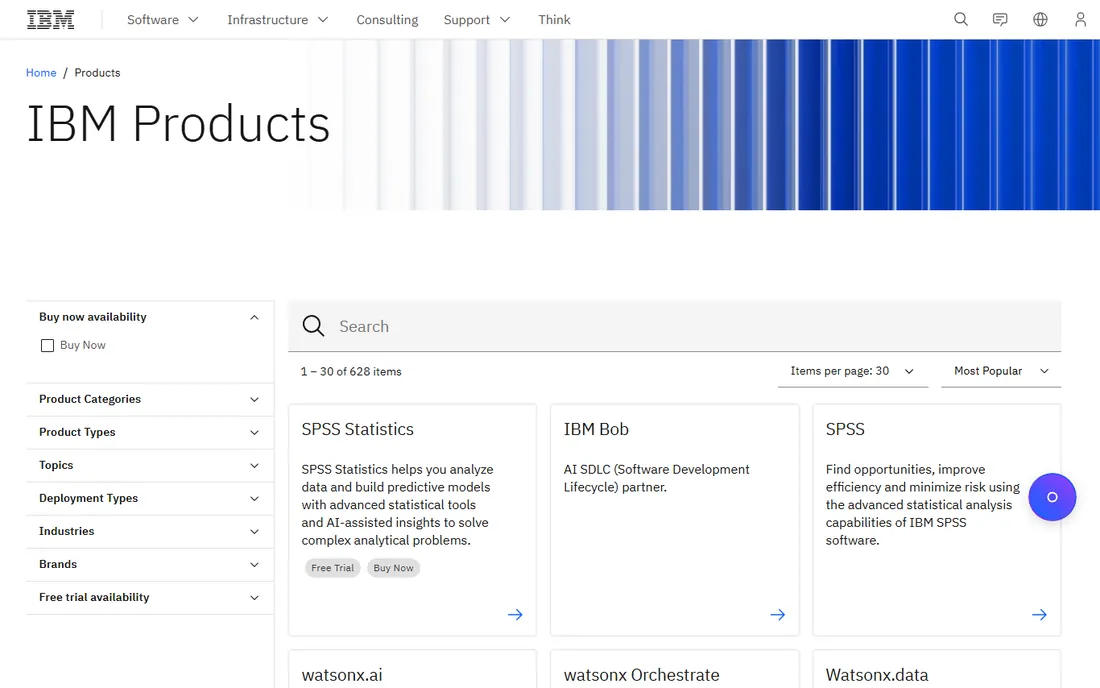The width and height of the screenshot is (1100, 688).
Task: Open the Software menu
Action: pos(163,20)
